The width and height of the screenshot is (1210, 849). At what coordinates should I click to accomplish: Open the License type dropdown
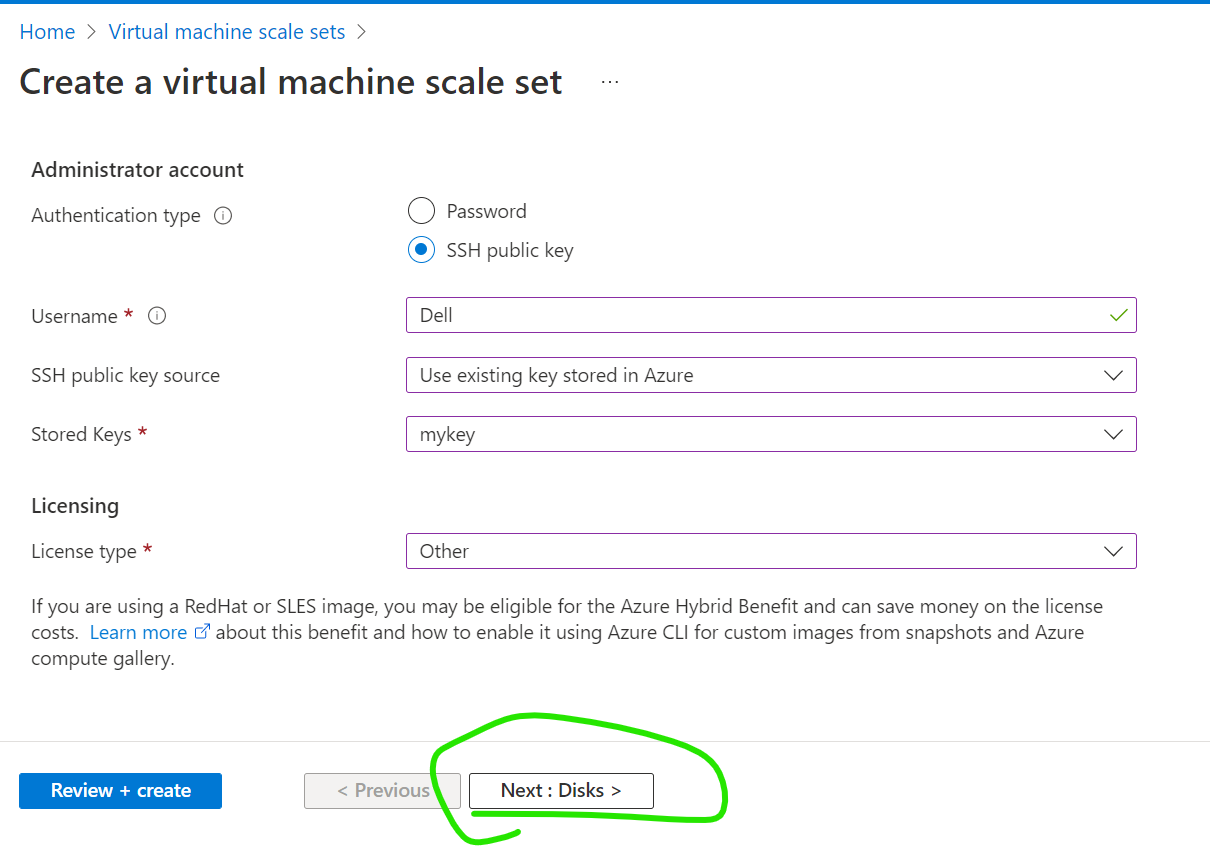click(771, 551)
